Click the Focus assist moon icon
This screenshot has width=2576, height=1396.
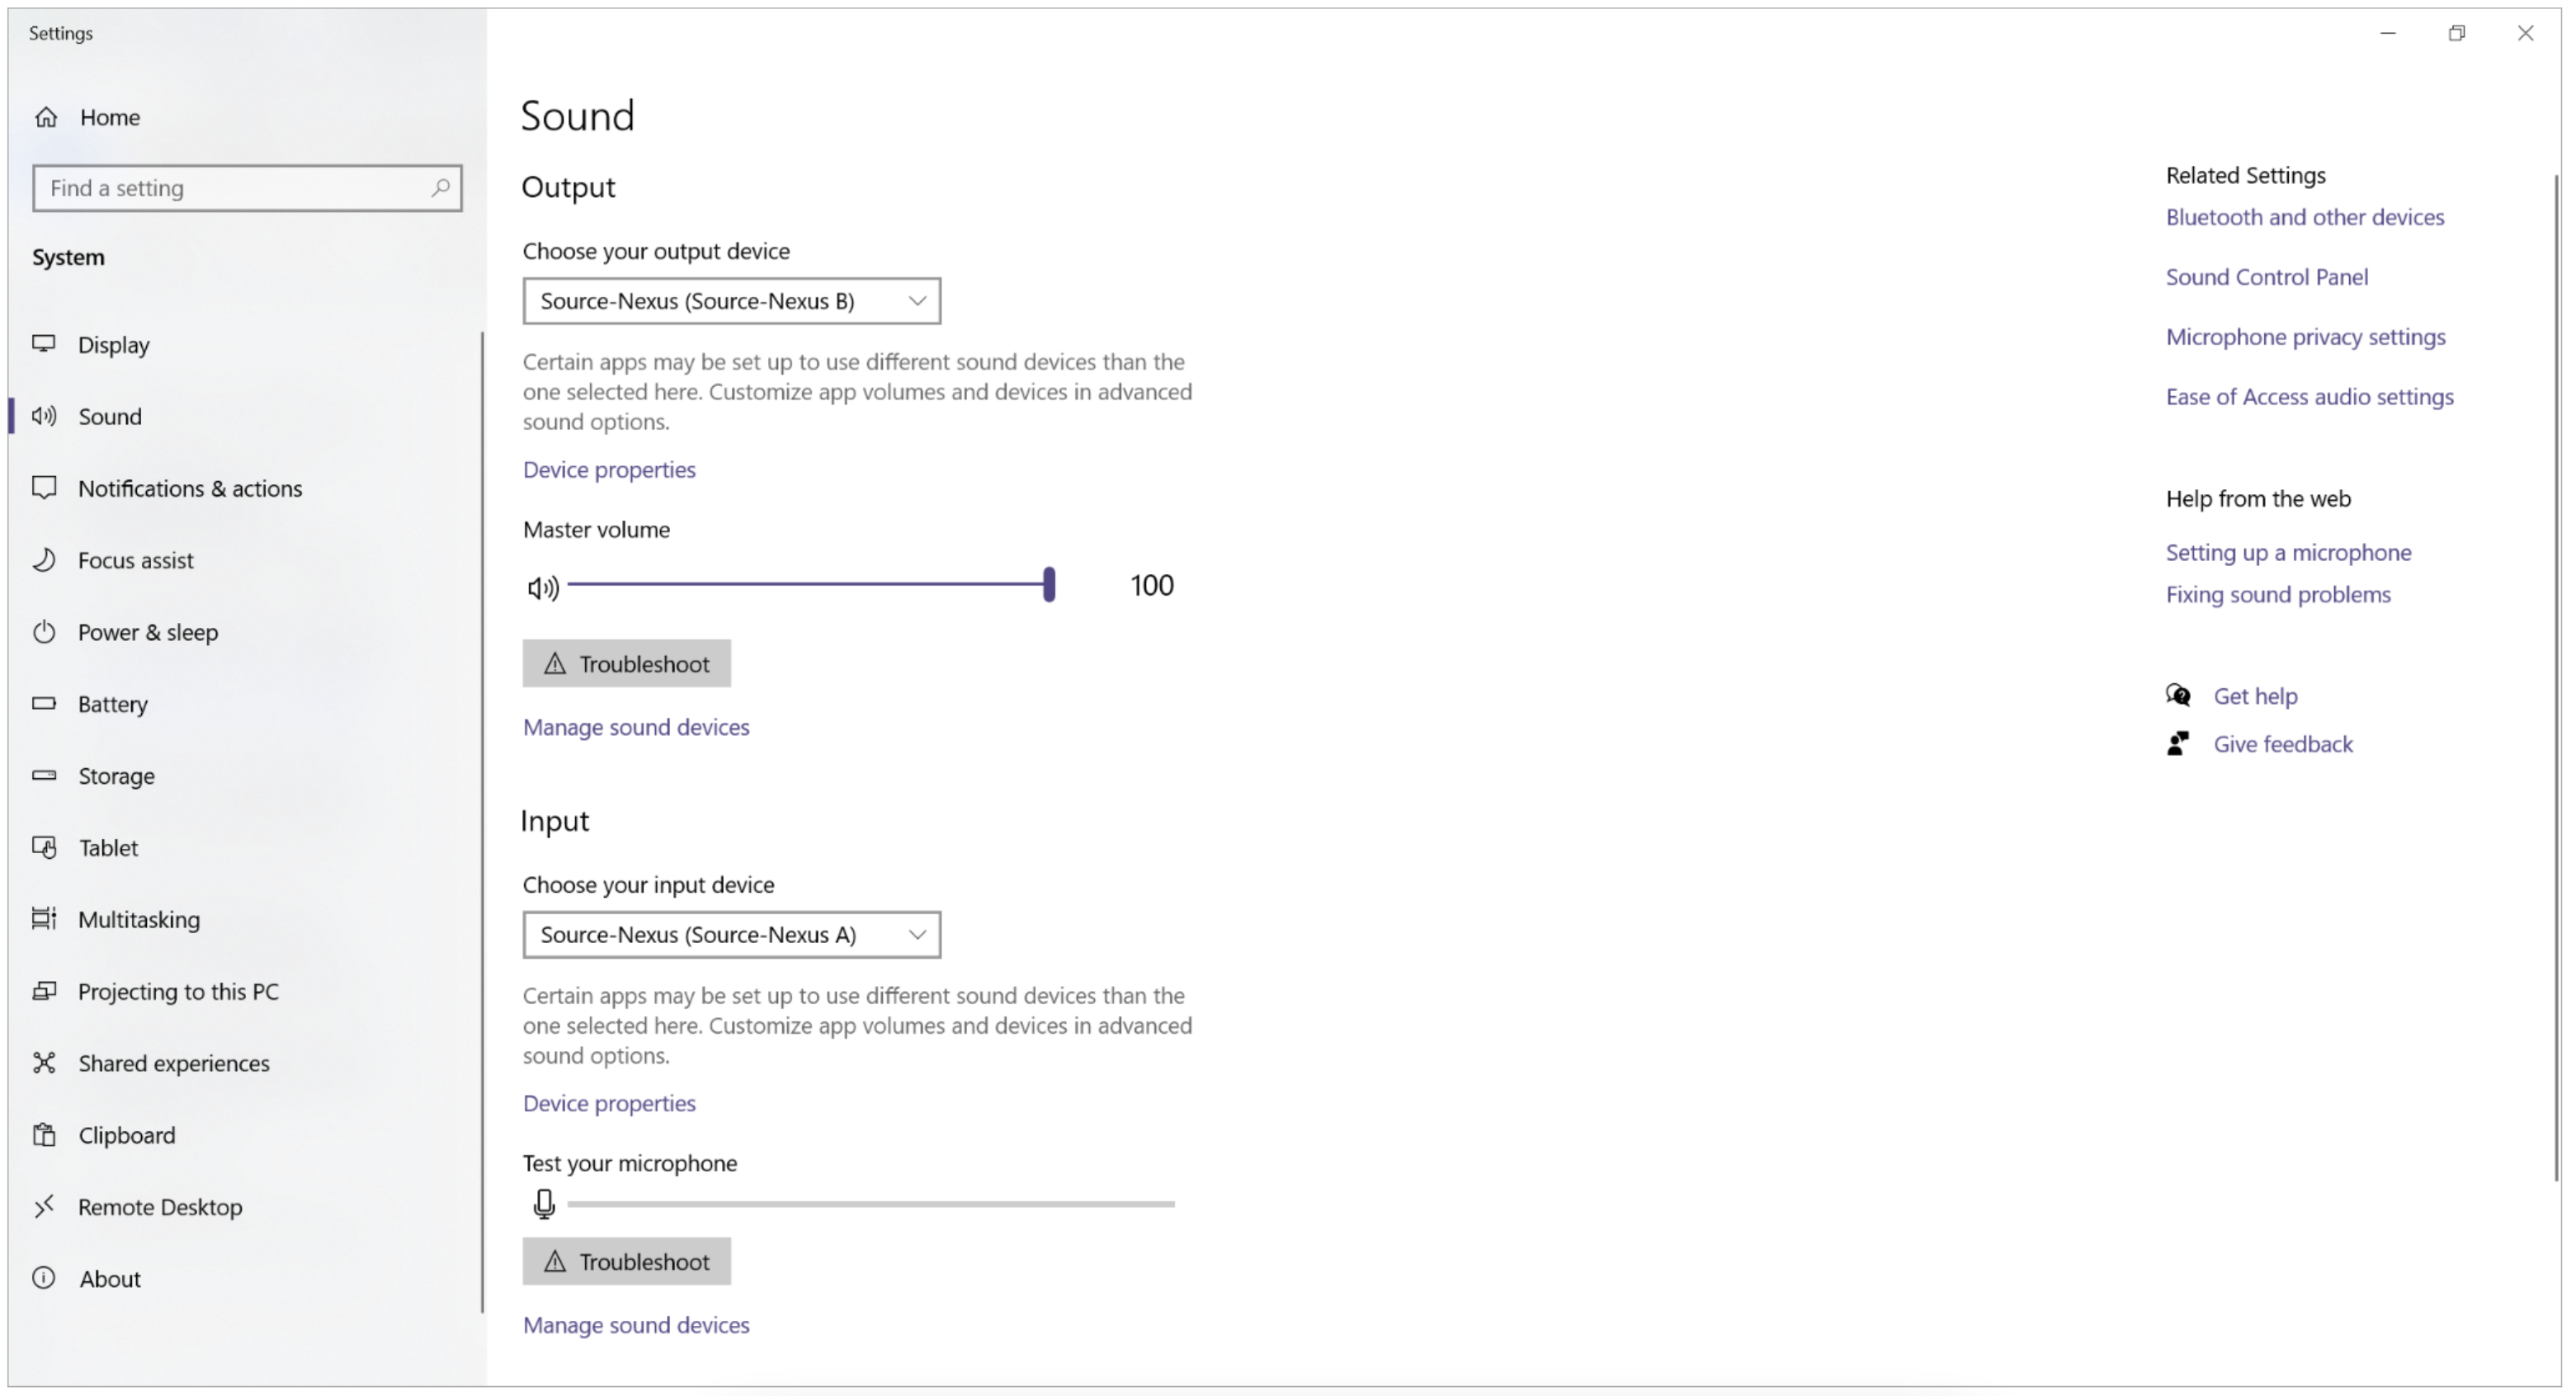coord(44,560)
